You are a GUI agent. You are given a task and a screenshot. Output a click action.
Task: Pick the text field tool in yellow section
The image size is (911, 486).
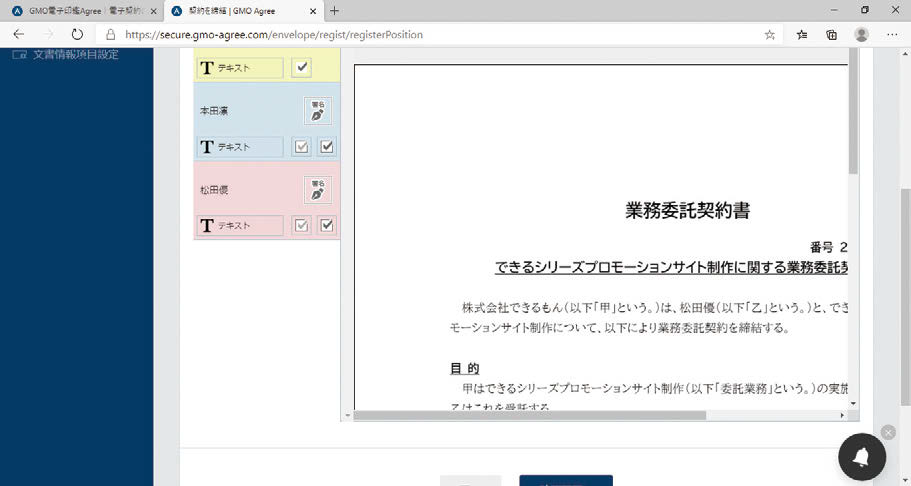point(240,67)
